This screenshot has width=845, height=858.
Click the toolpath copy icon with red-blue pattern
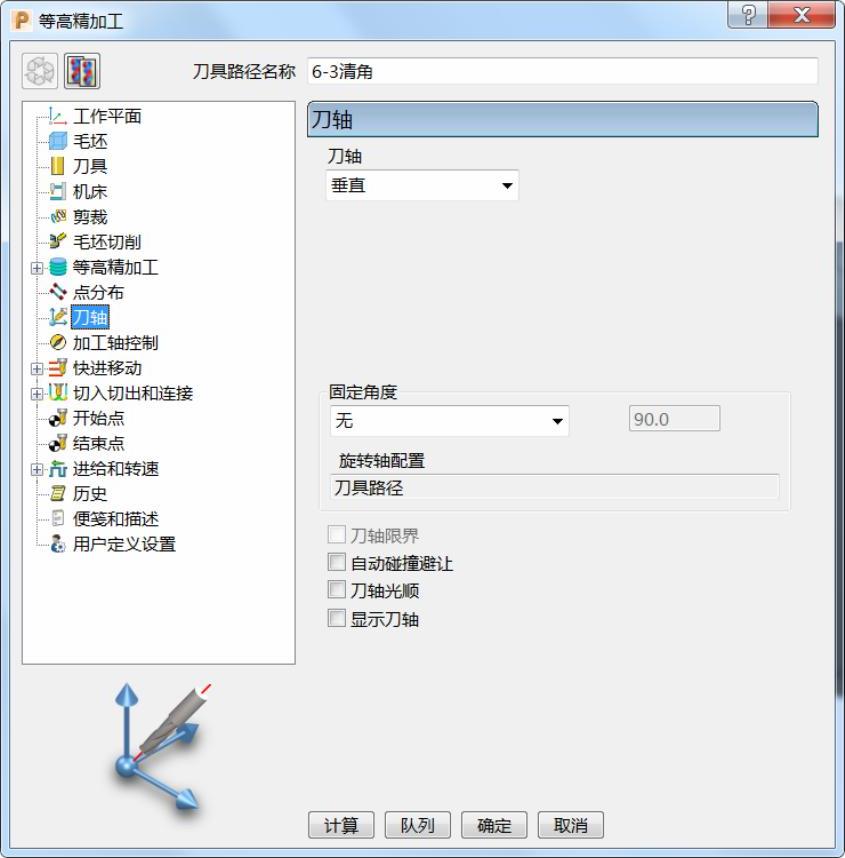coord(82,71)
